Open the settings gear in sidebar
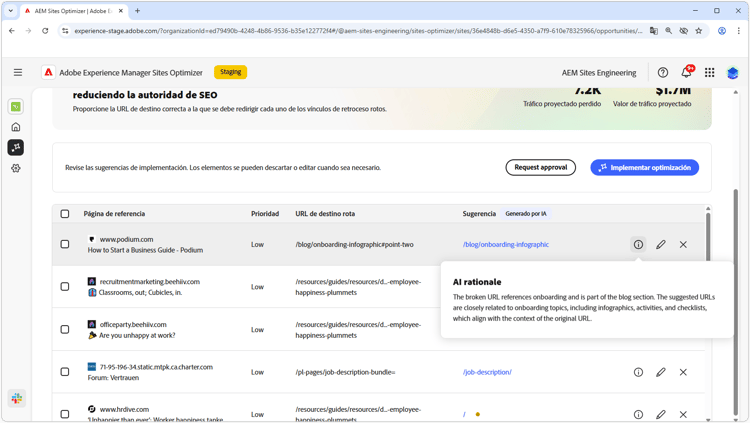 tap(16, 168)
